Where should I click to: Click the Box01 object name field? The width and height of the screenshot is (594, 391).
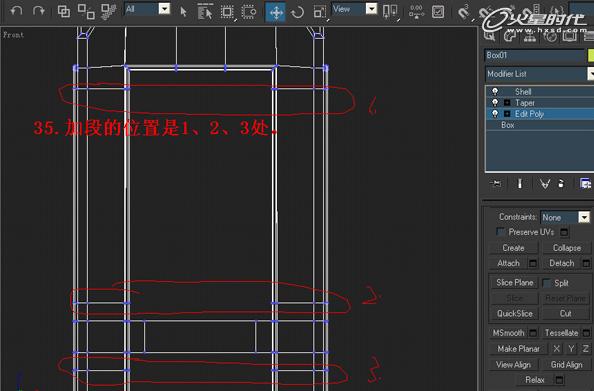tap(534, 55)
